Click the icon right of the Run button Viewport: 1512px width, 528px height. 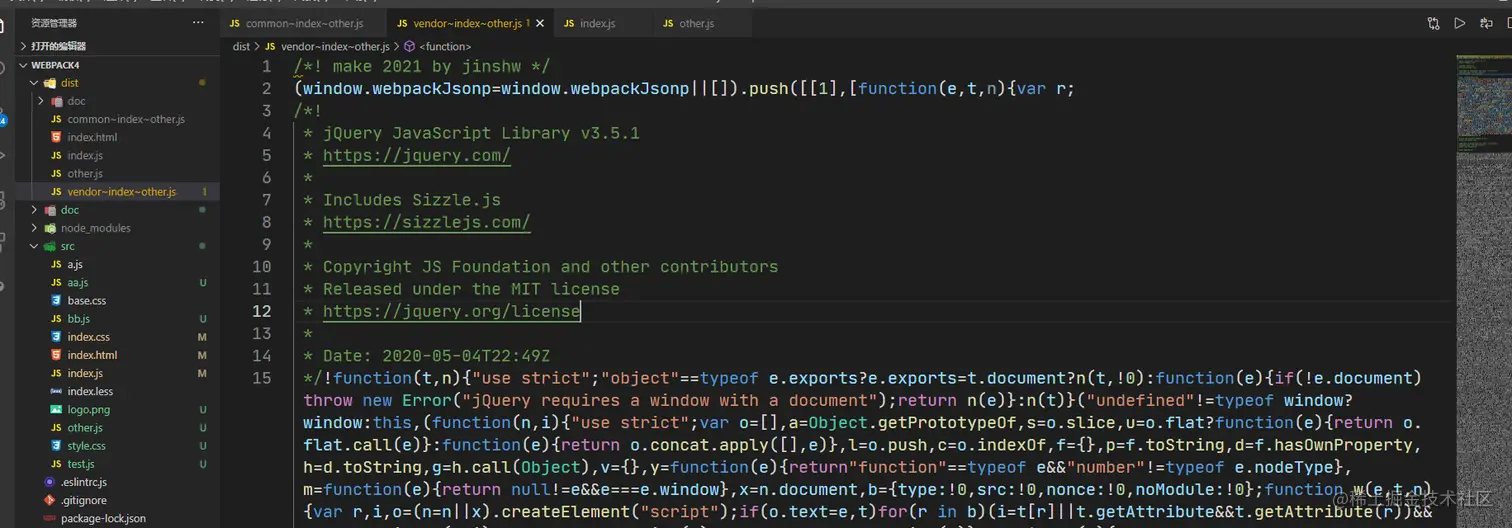(x=1486, y=23)
